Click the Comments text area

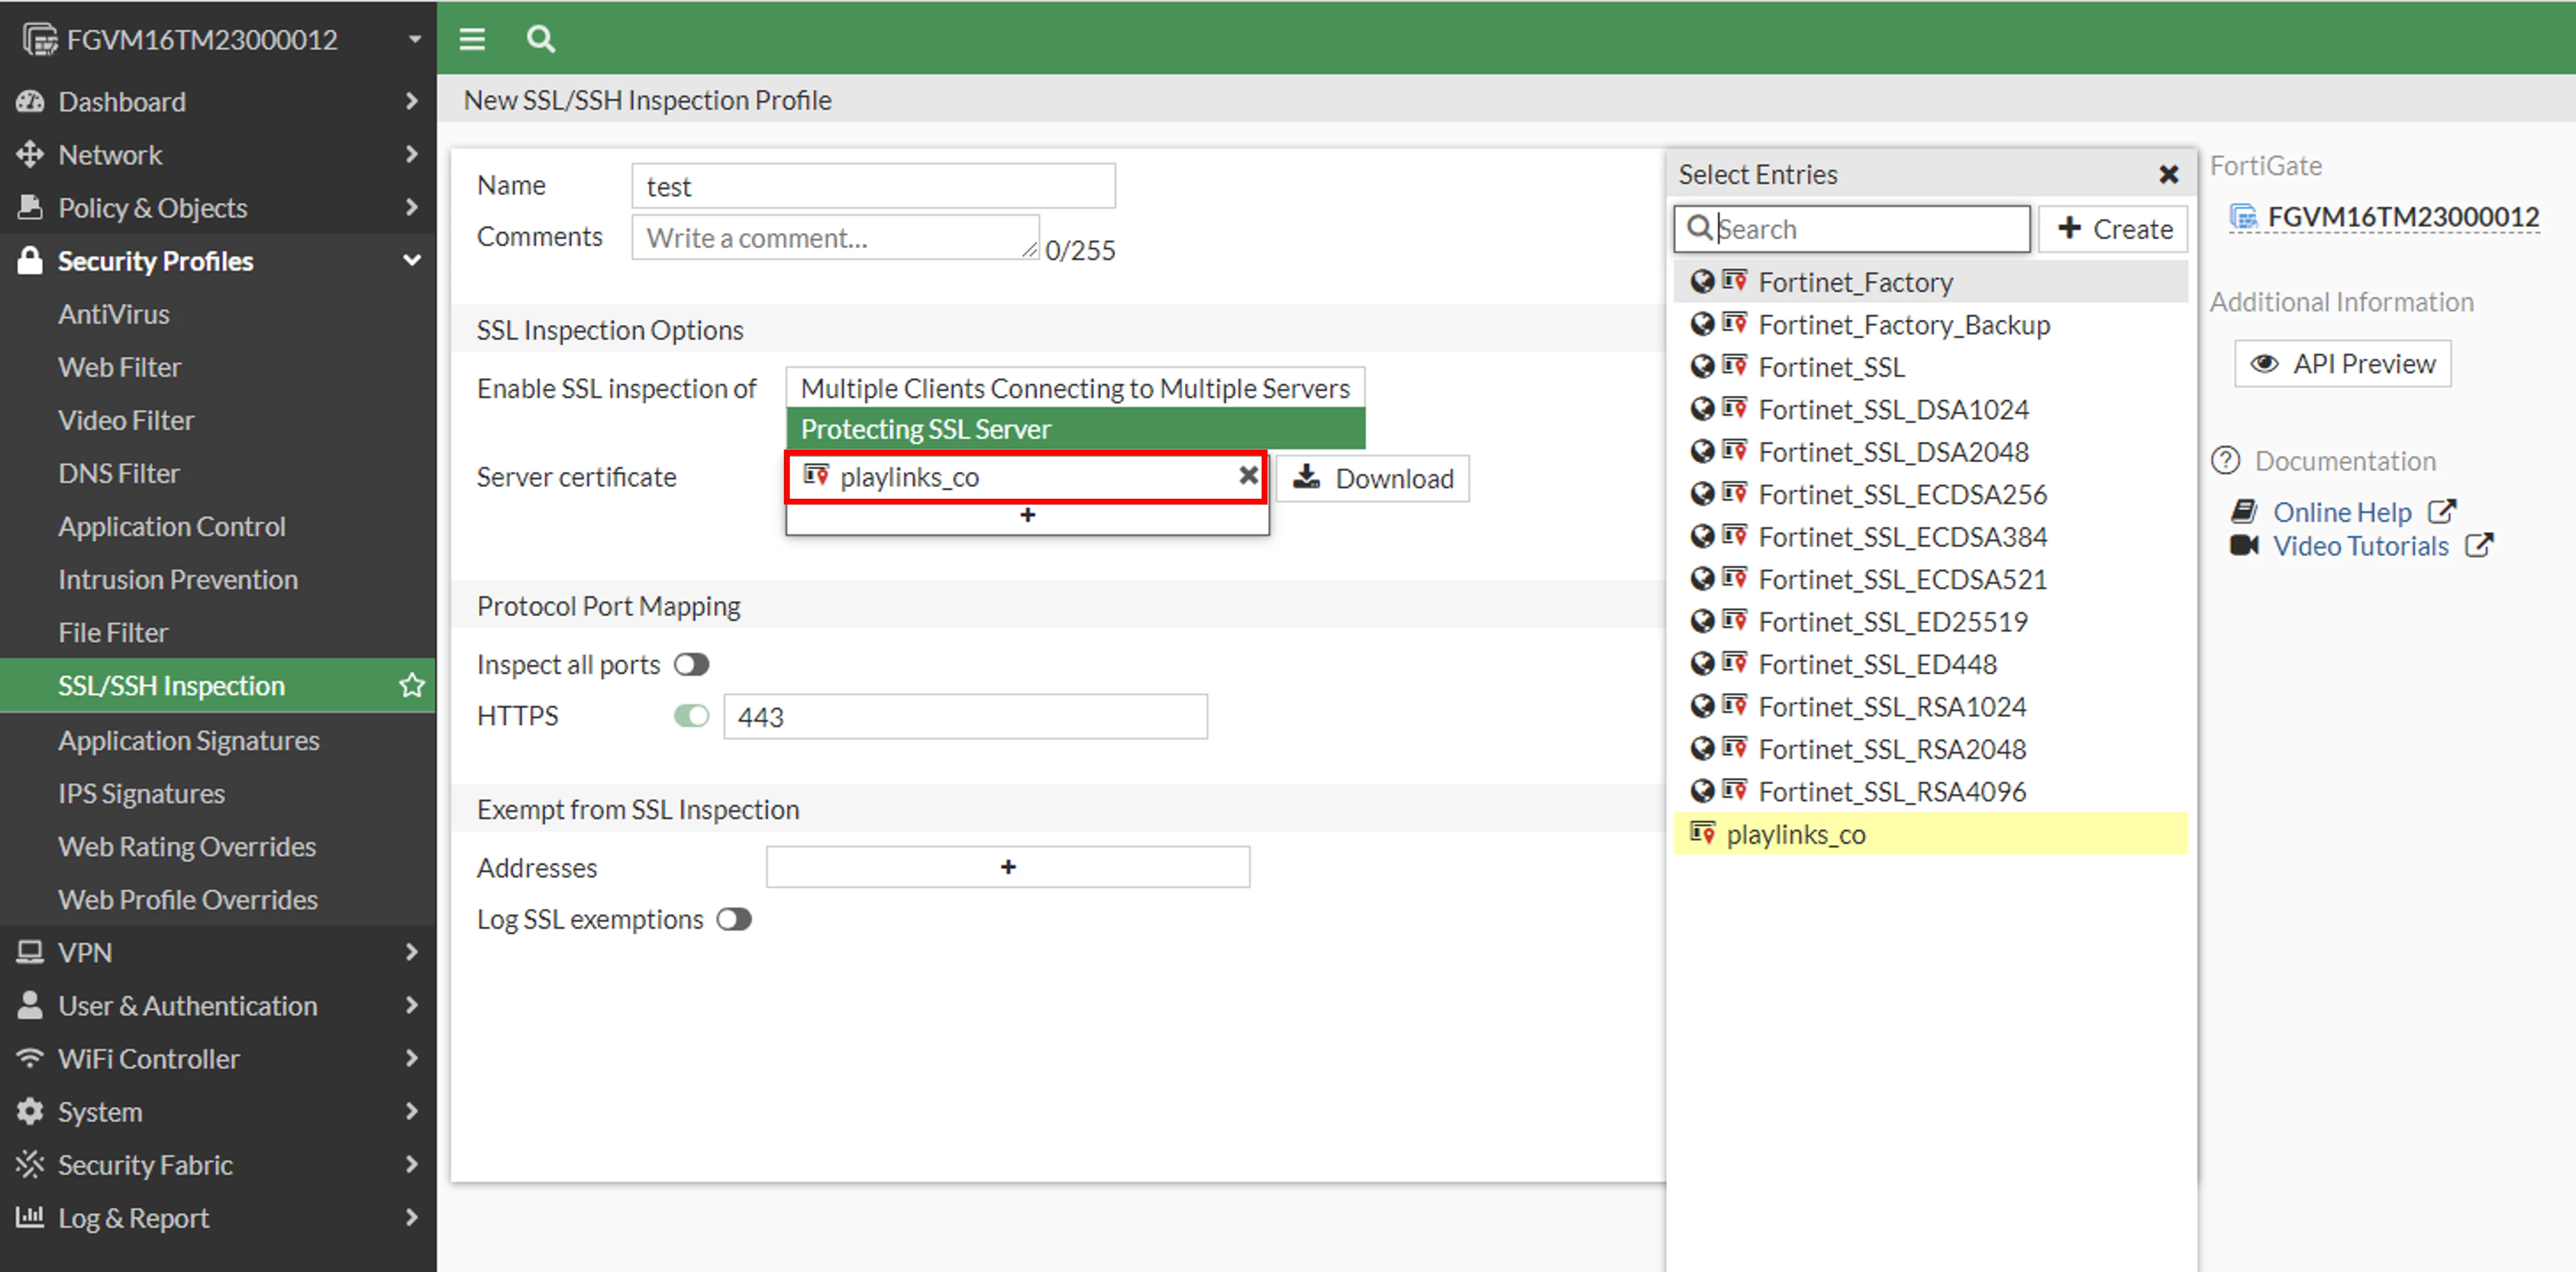[836, 237]
